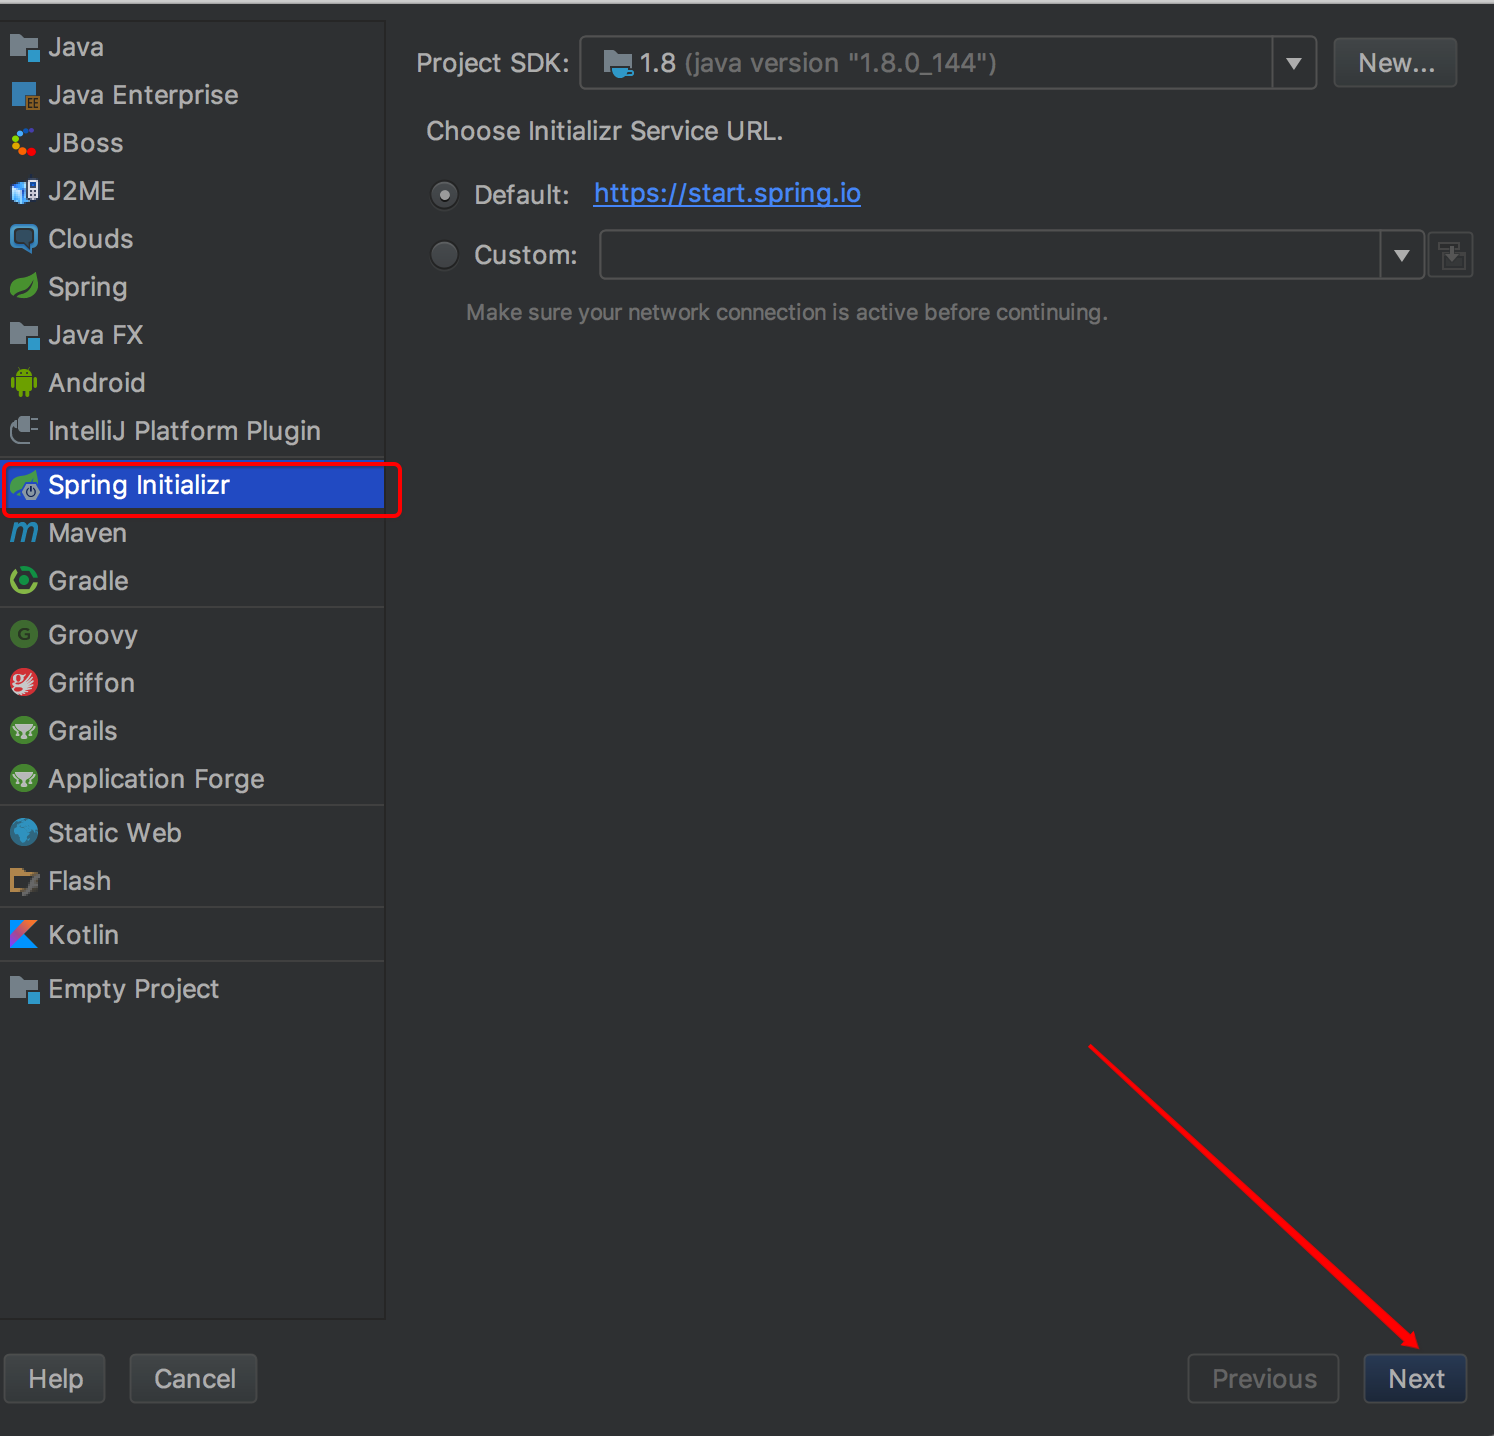Click the JDK folder icon in SDK box
1494x1436 pixels.
618,63
